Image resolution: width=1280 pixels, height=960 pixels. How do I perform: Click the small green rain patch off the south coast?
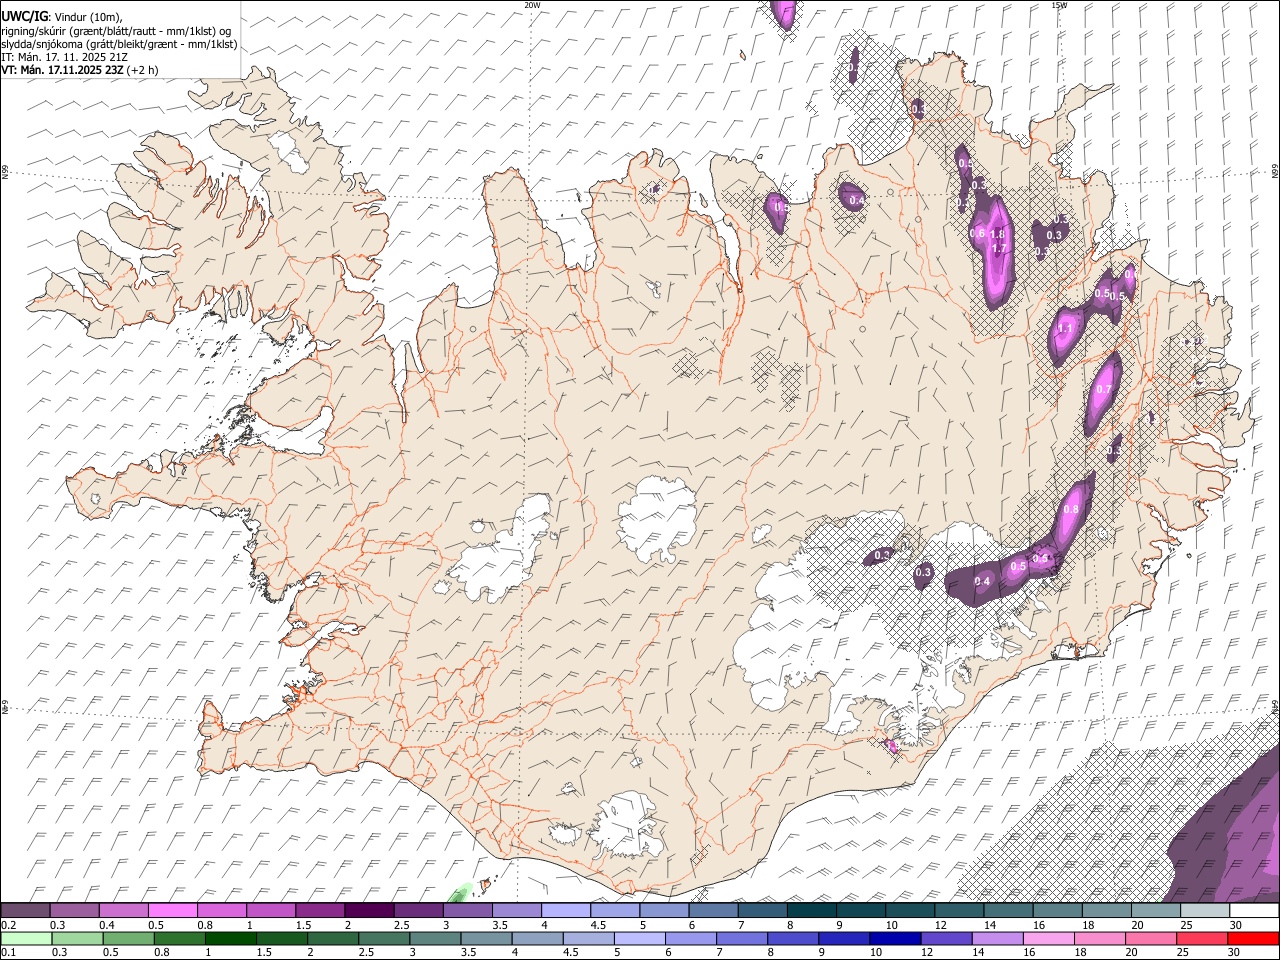[461, 892]
